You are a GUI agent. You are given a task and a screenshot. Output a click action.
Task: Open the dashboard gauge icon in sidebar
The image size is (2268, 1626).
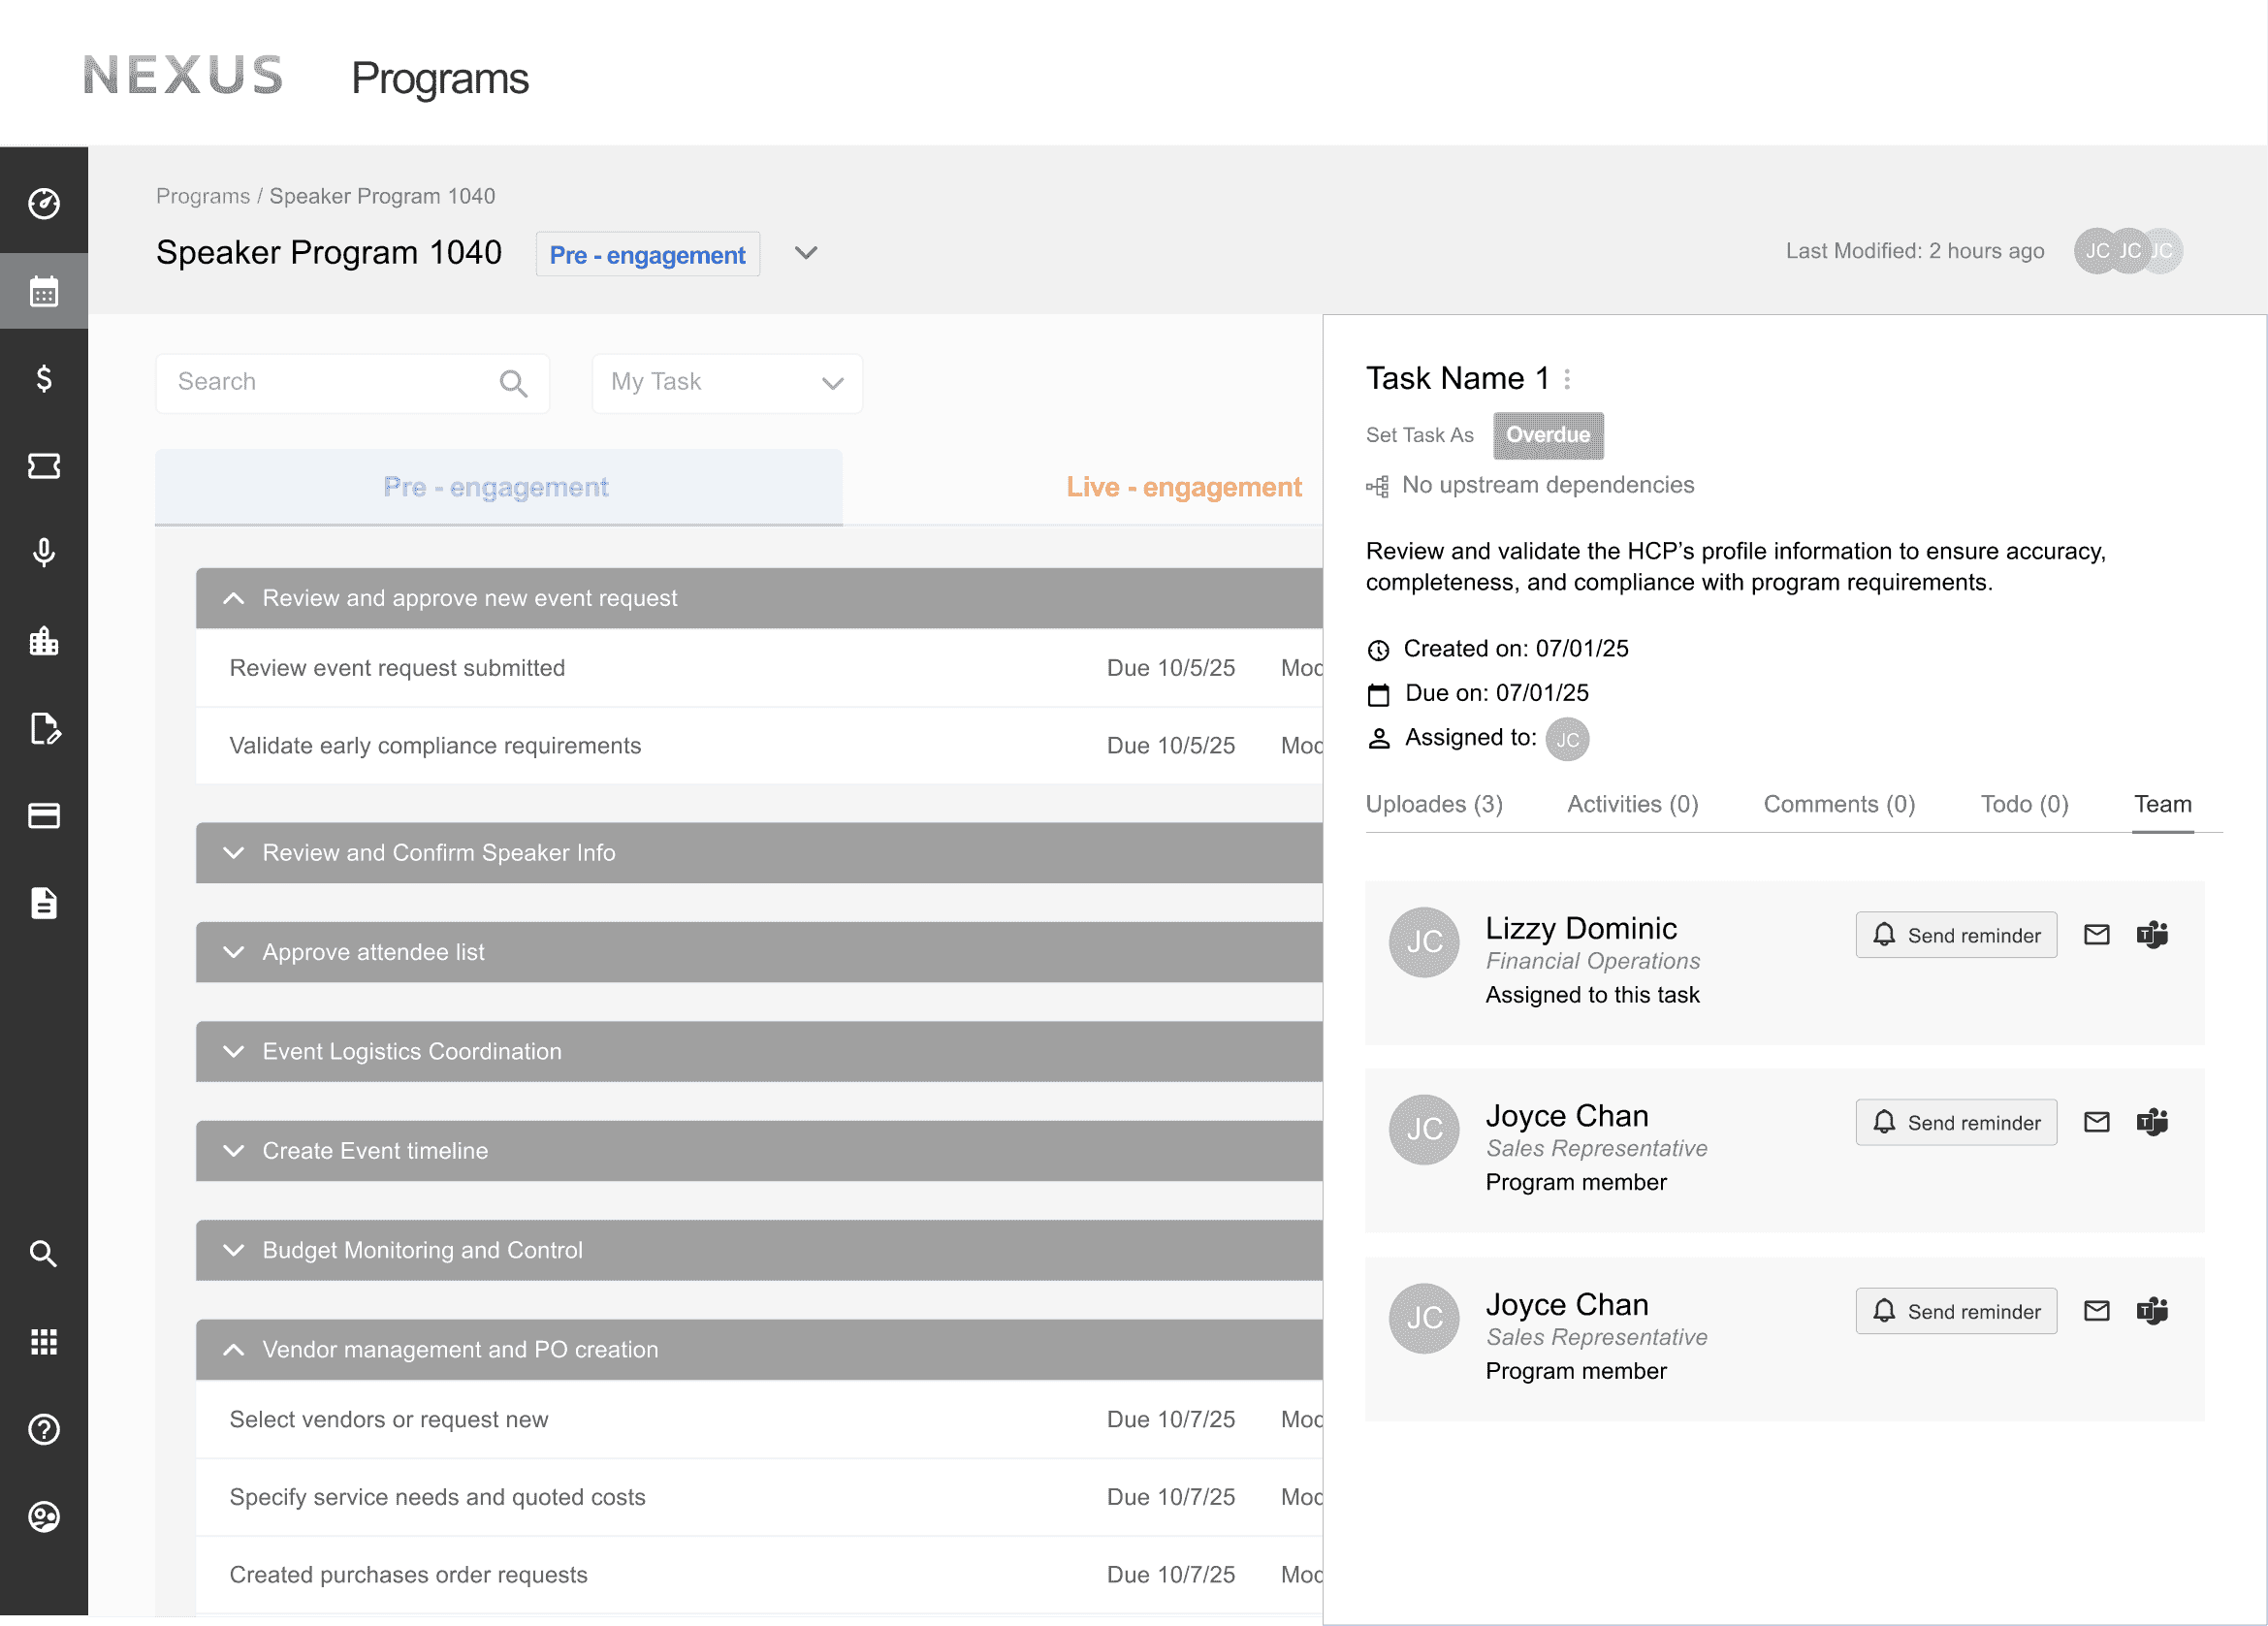point(44,204)
